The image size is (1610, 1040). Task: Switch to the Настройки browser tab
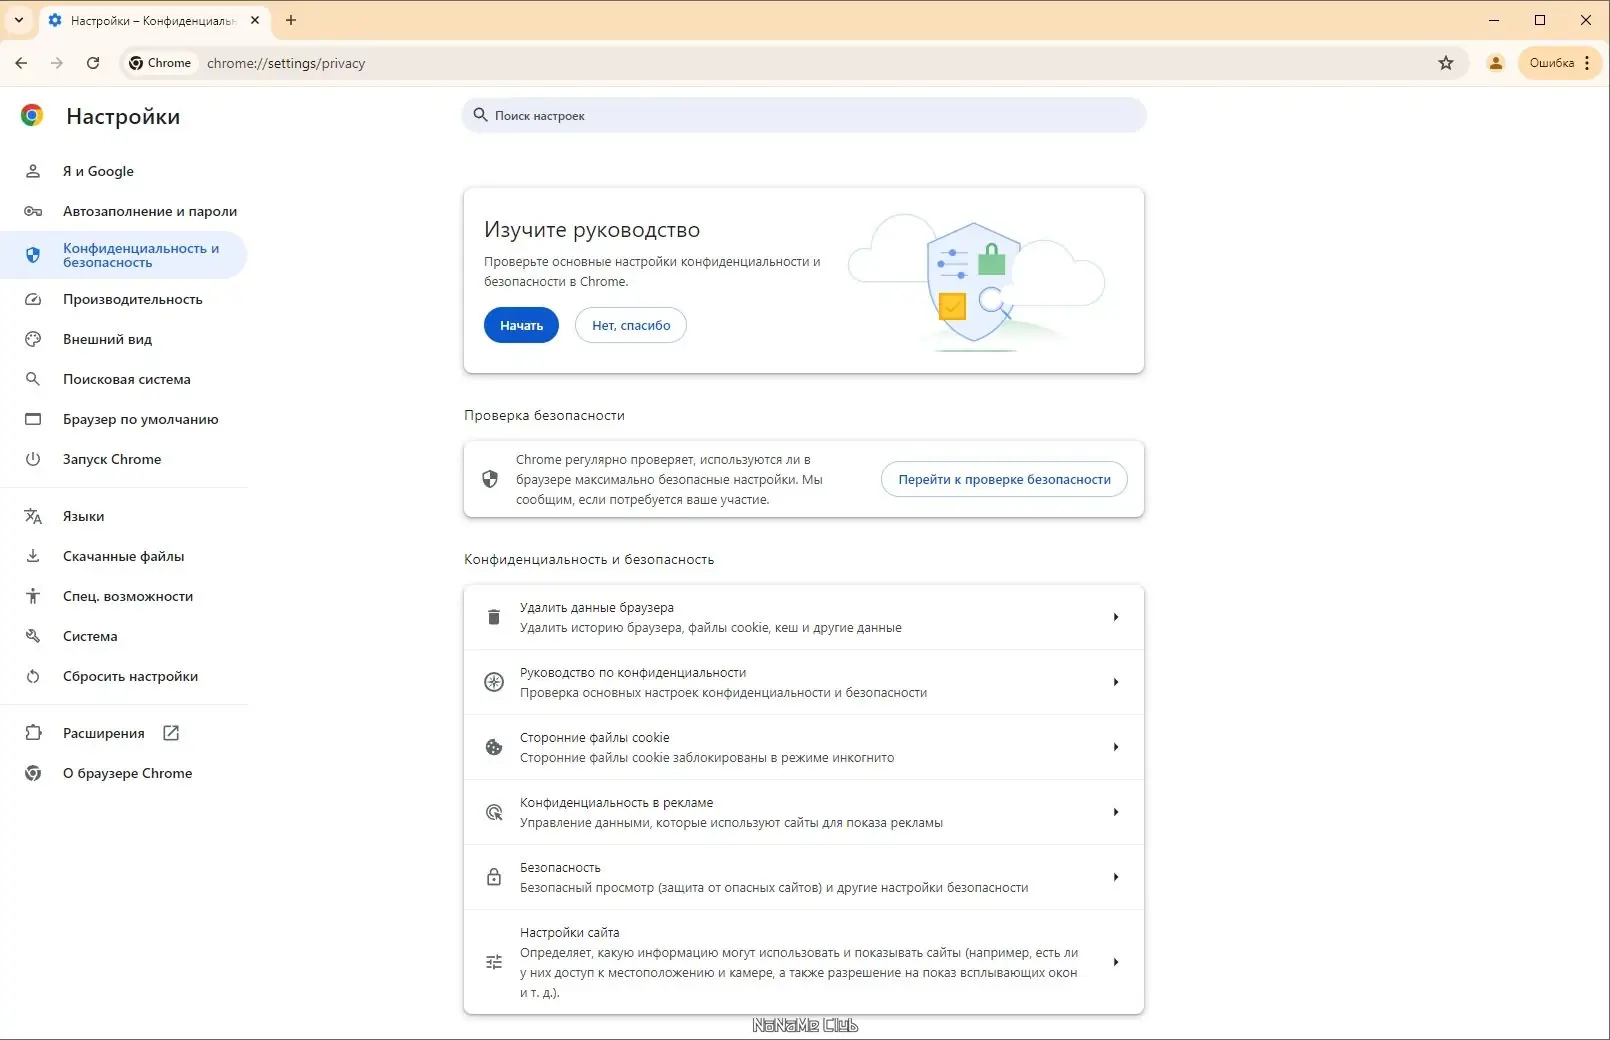click(x=145, y=20)
